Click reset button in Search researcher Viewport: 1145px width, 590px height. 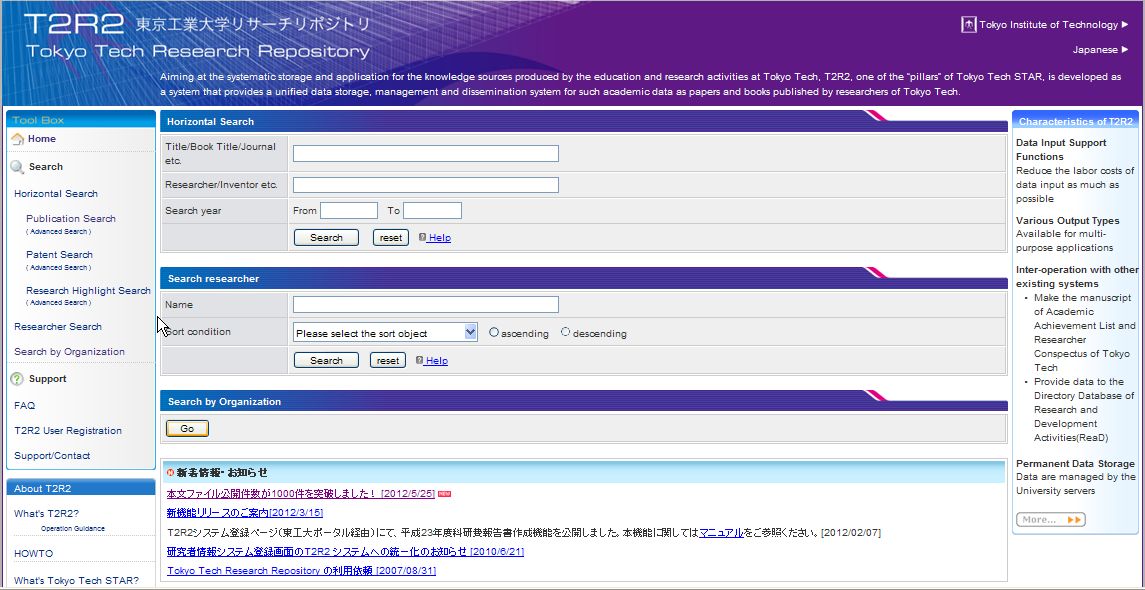click(388, 361)
